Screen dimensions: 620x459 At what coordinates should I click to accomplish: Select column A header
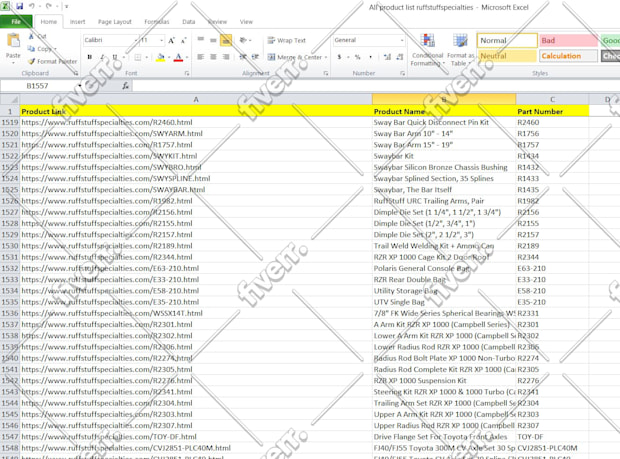[196, 100]
